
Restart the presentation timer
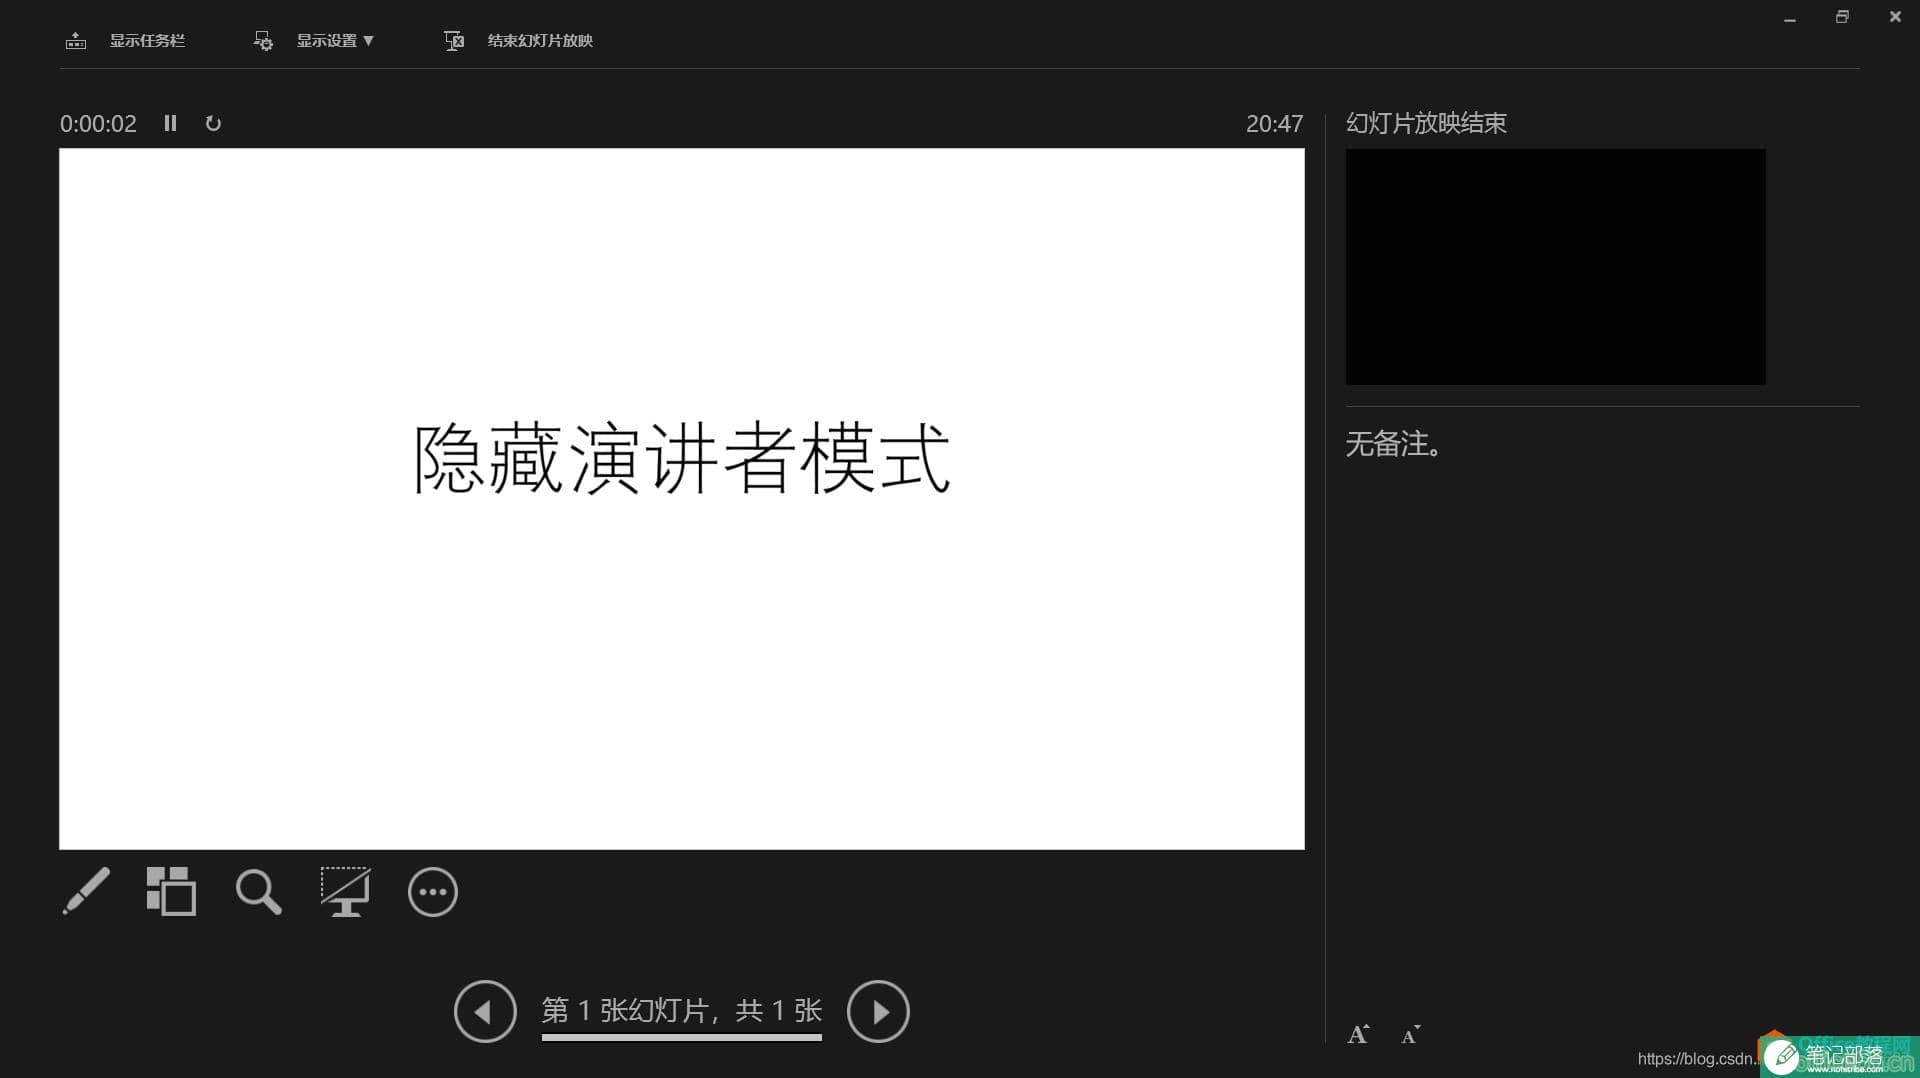pos(213,123)
